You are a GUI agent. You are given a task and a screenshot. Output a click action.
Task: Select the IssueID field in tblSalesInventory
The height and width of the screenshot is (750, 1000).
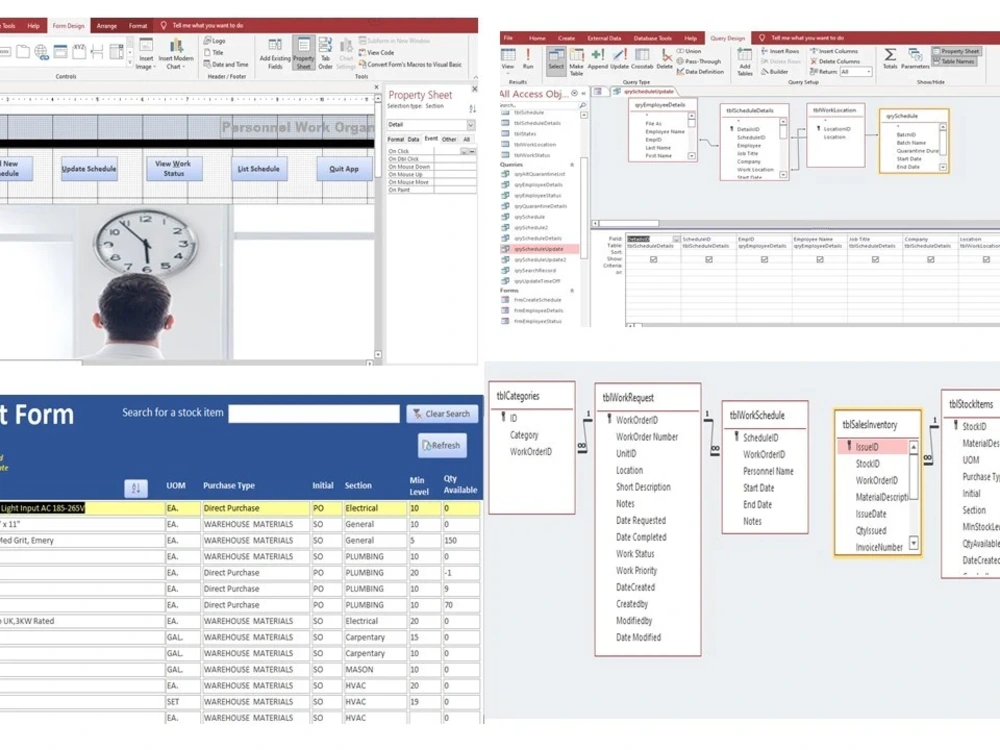pos(871,447)
